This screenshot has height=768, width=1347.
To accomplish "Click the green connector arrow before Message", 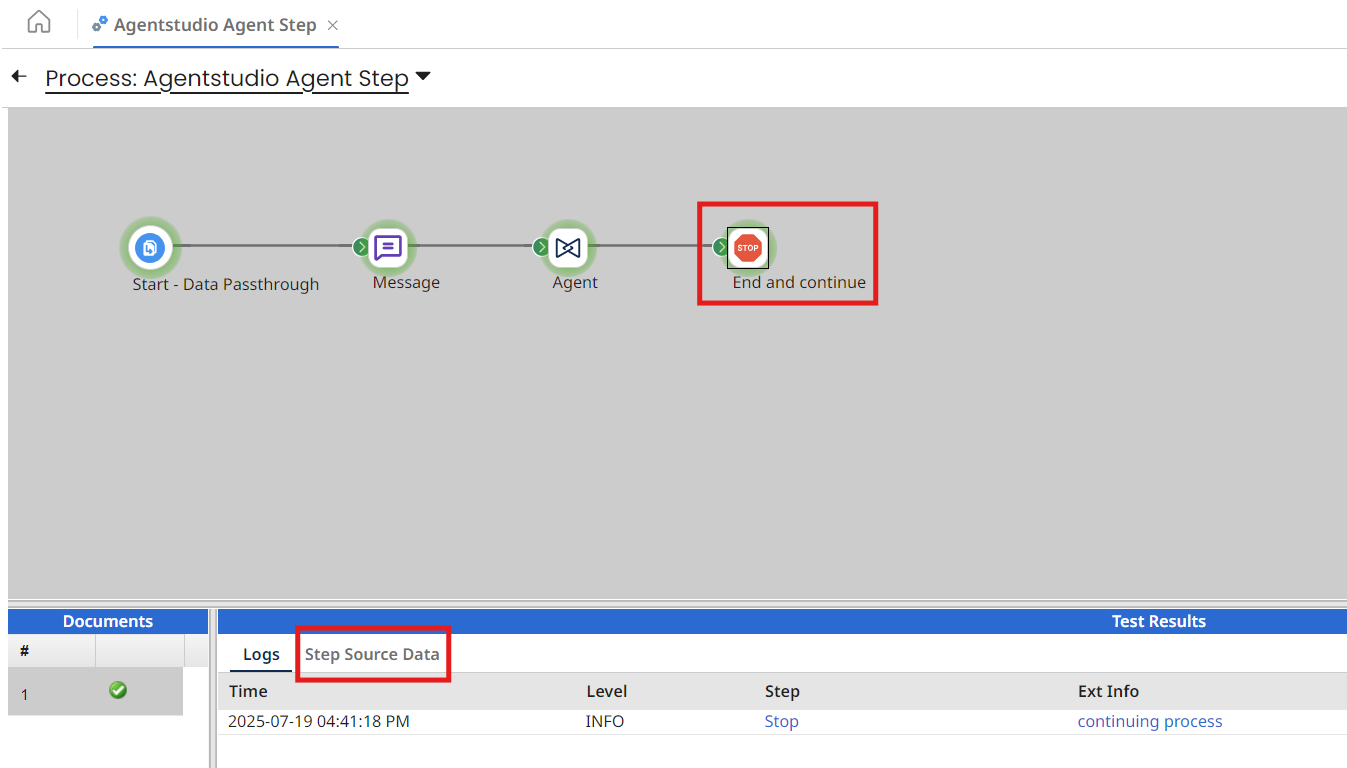I will [x=360, y=246].
